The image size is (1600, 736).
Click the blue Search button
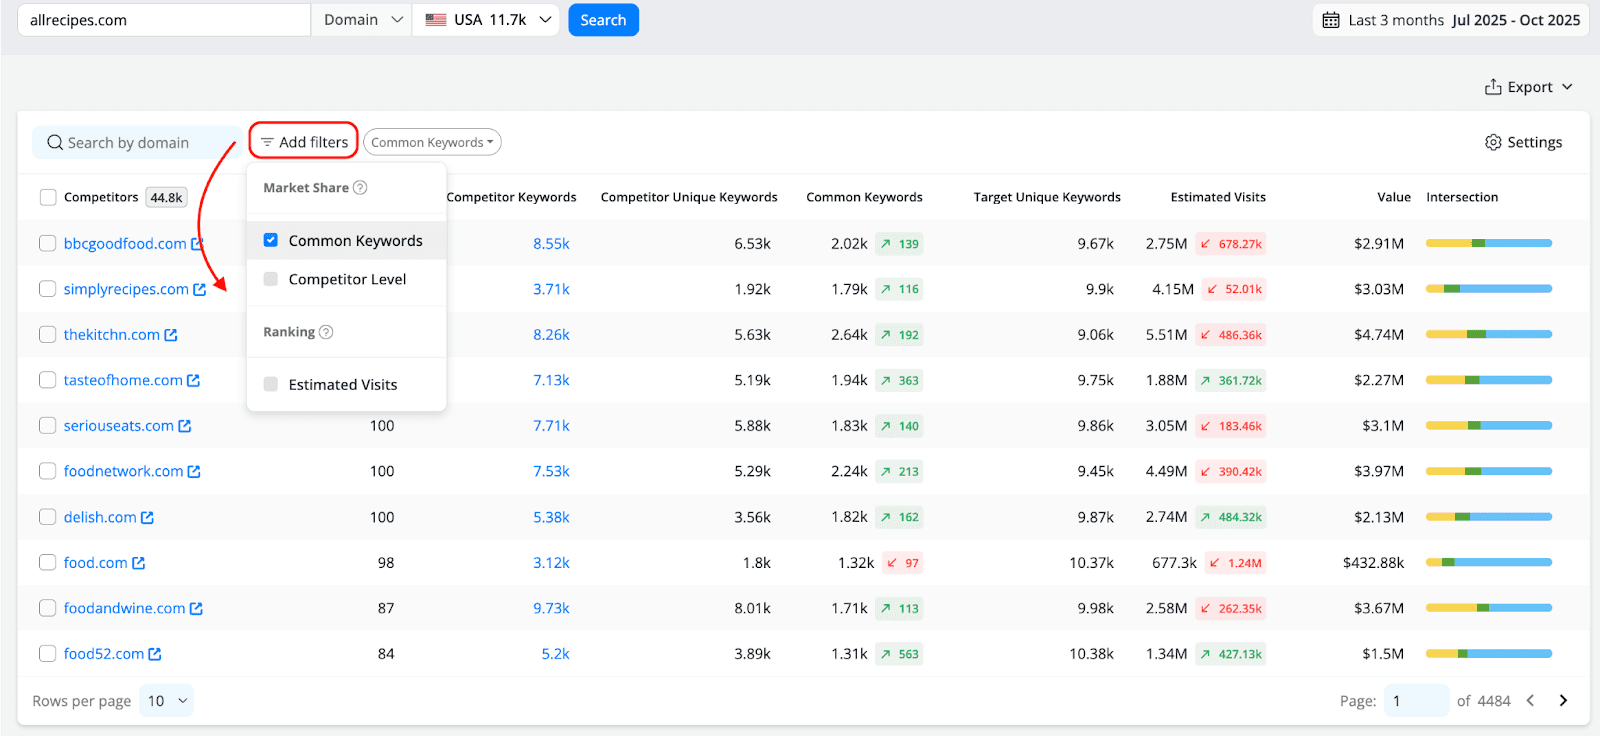click(603, 20)
